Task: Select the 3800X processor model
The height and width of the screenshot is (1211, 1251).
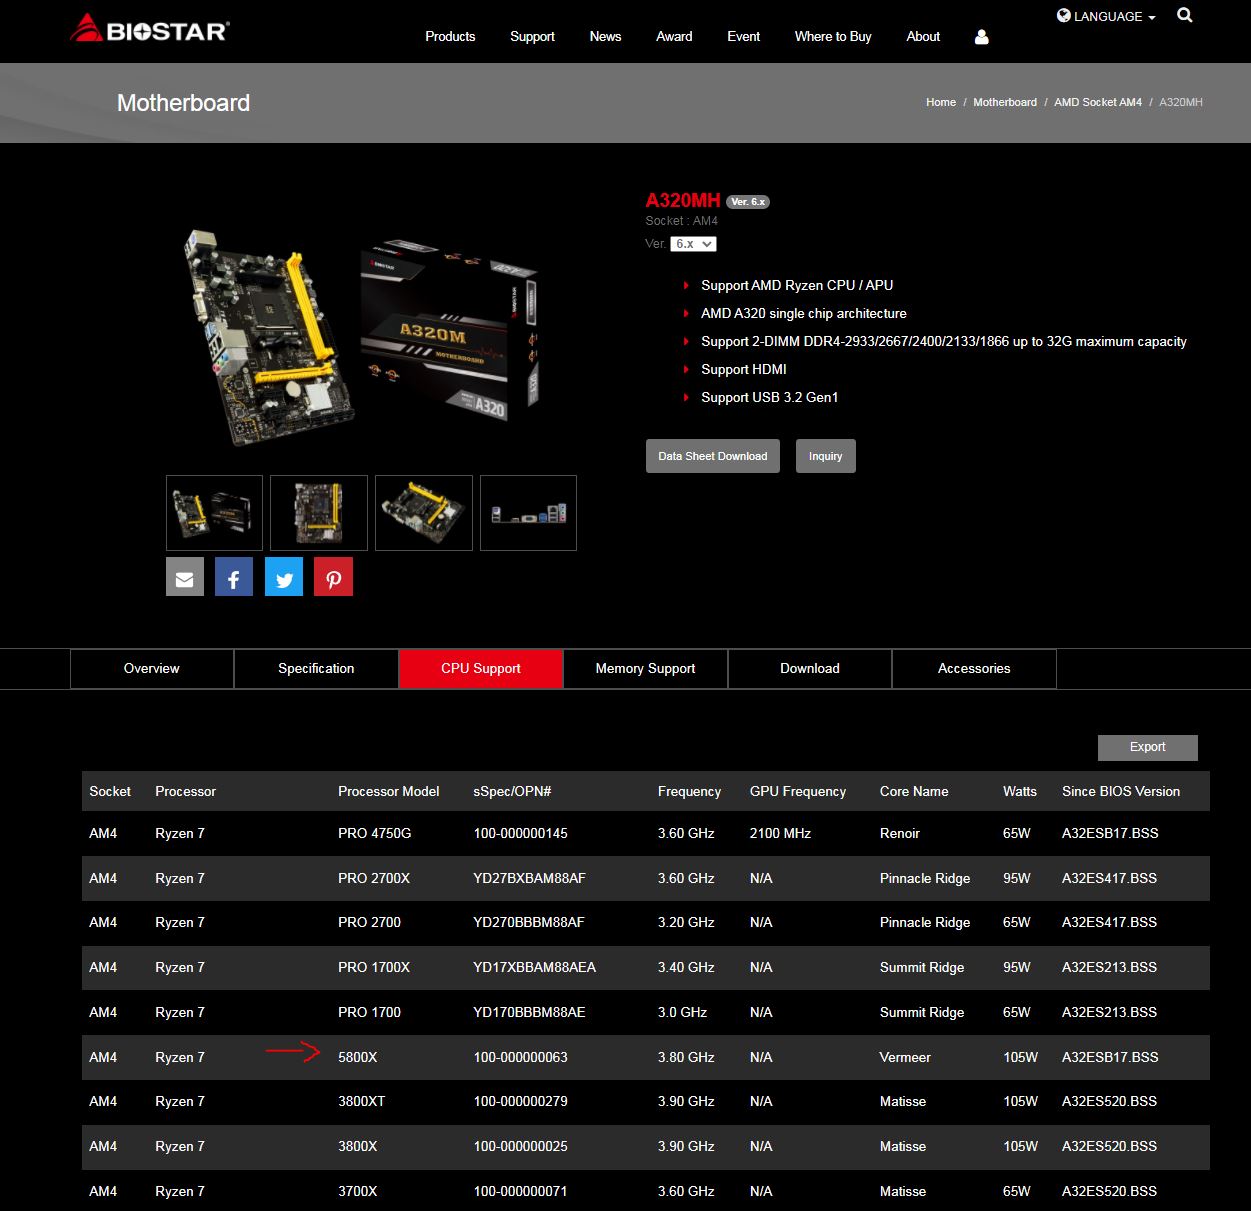Action: tap(358, 1146)
